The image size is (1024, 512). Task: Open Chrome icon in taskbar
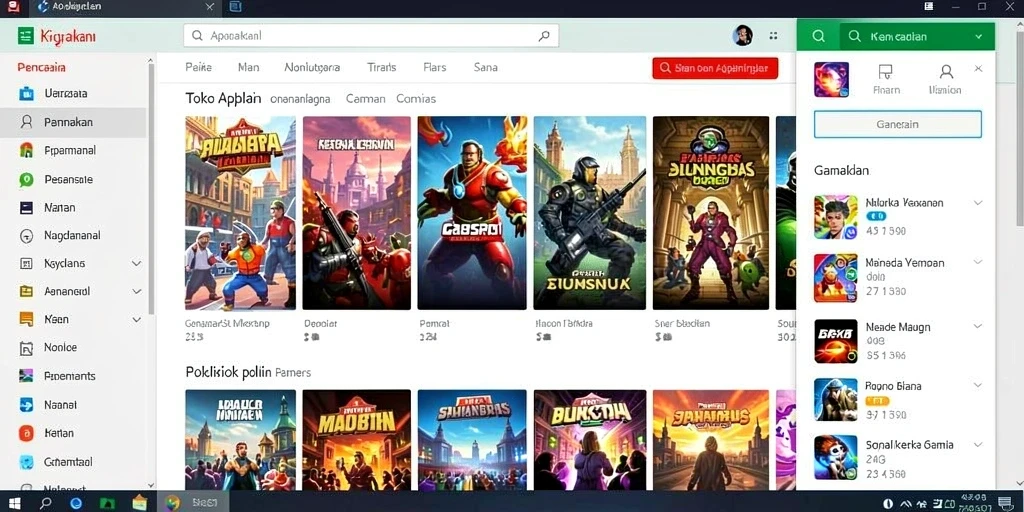(x=172, y=503)
